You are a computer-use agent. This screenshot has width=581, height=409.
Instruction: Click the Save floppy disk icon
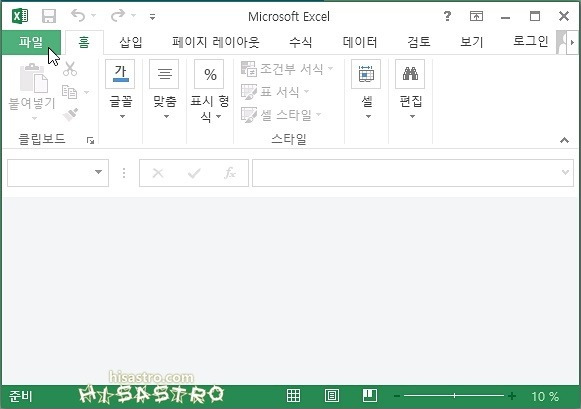click(49, 16)
